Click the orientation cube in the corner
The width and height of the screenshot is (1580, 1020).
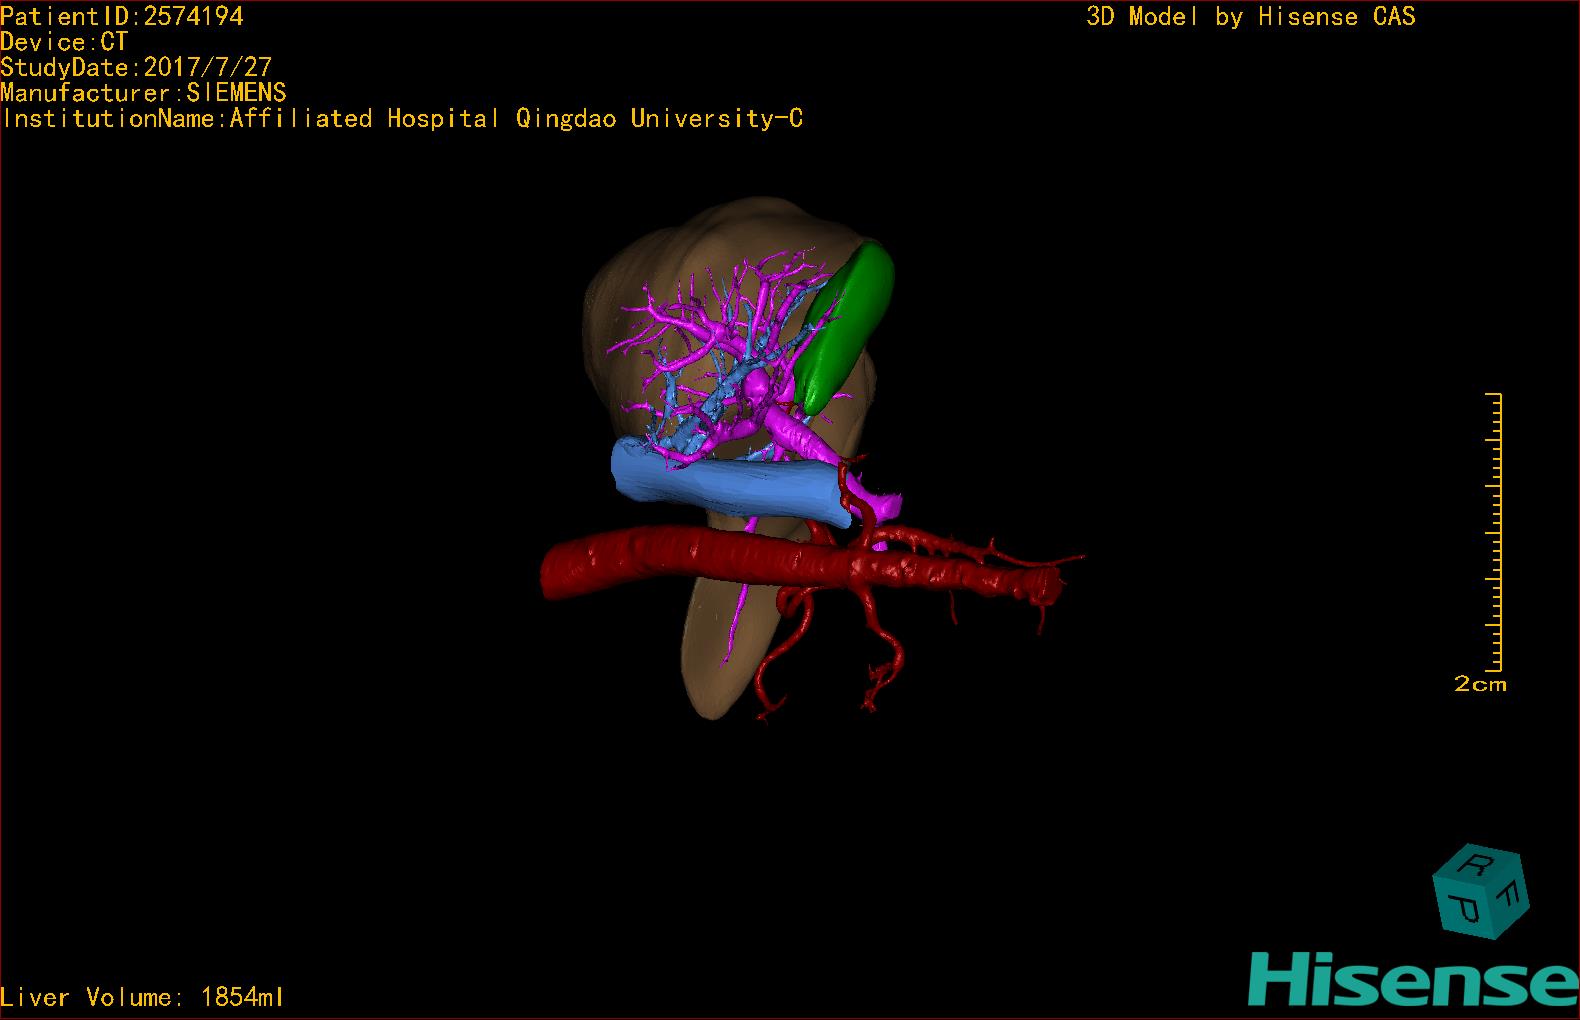pos(1480,891)
